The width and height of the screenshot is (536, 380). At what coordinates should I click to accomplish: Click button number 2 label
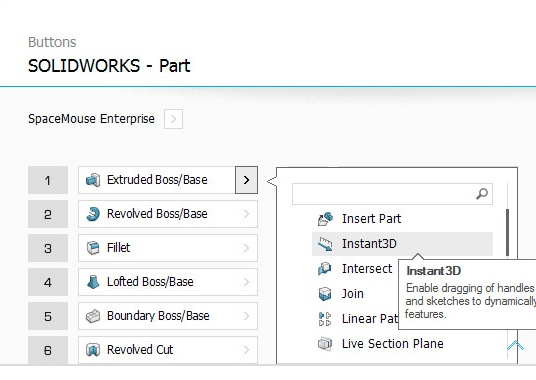48,214
